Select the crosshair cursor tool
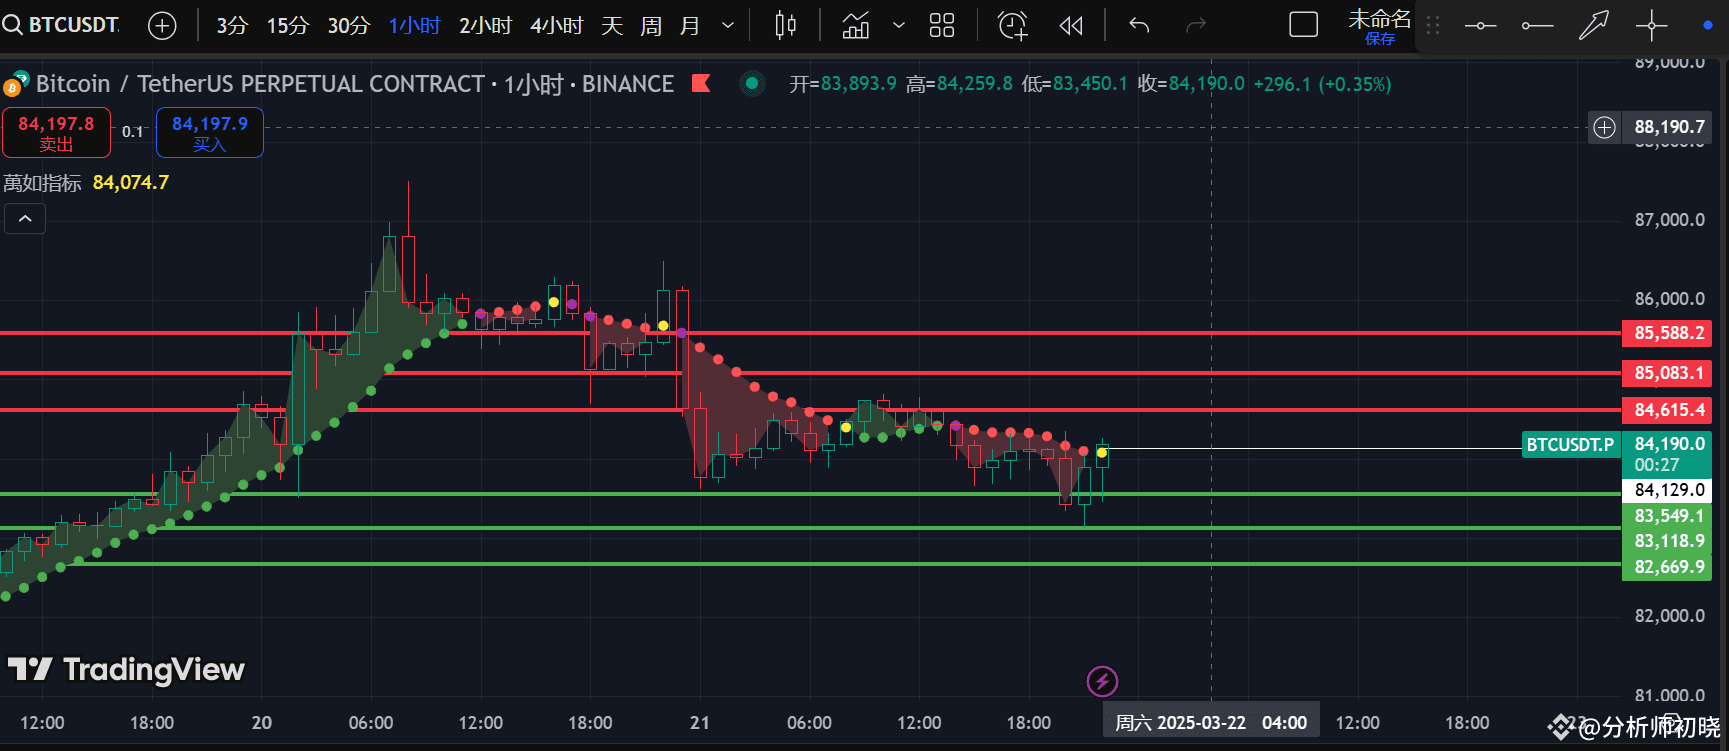Screen dimensions: 1729x751 [x=1651, y=26]
